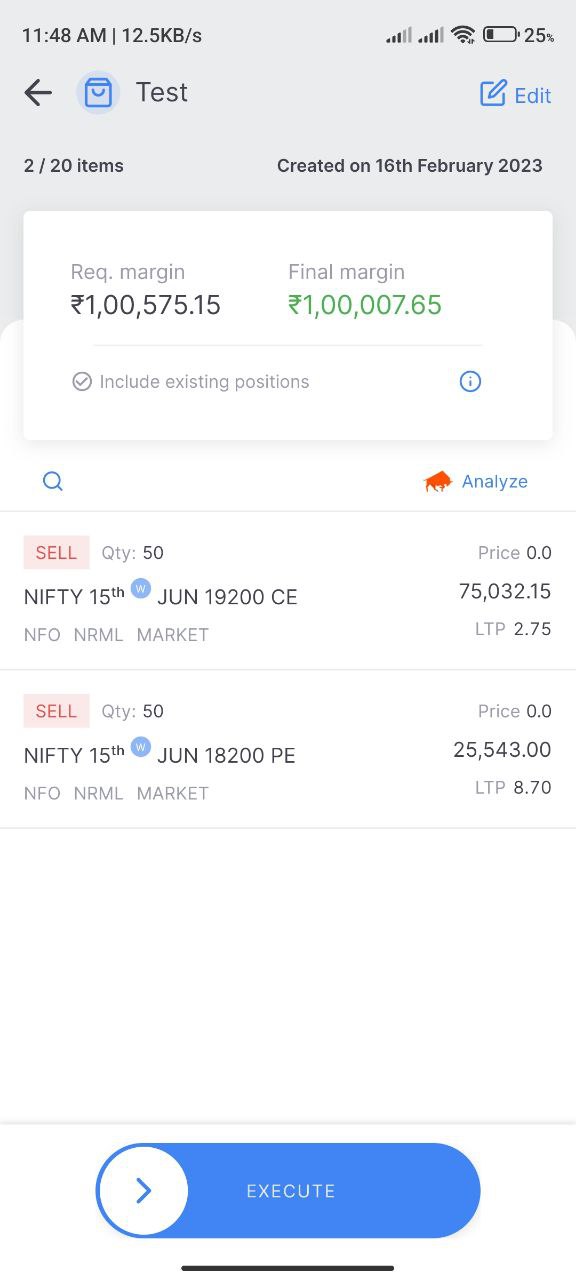Tap the Final margin amount
Image resolution: width=576 pixels, height=1280 pixels.
pos(365,305)
